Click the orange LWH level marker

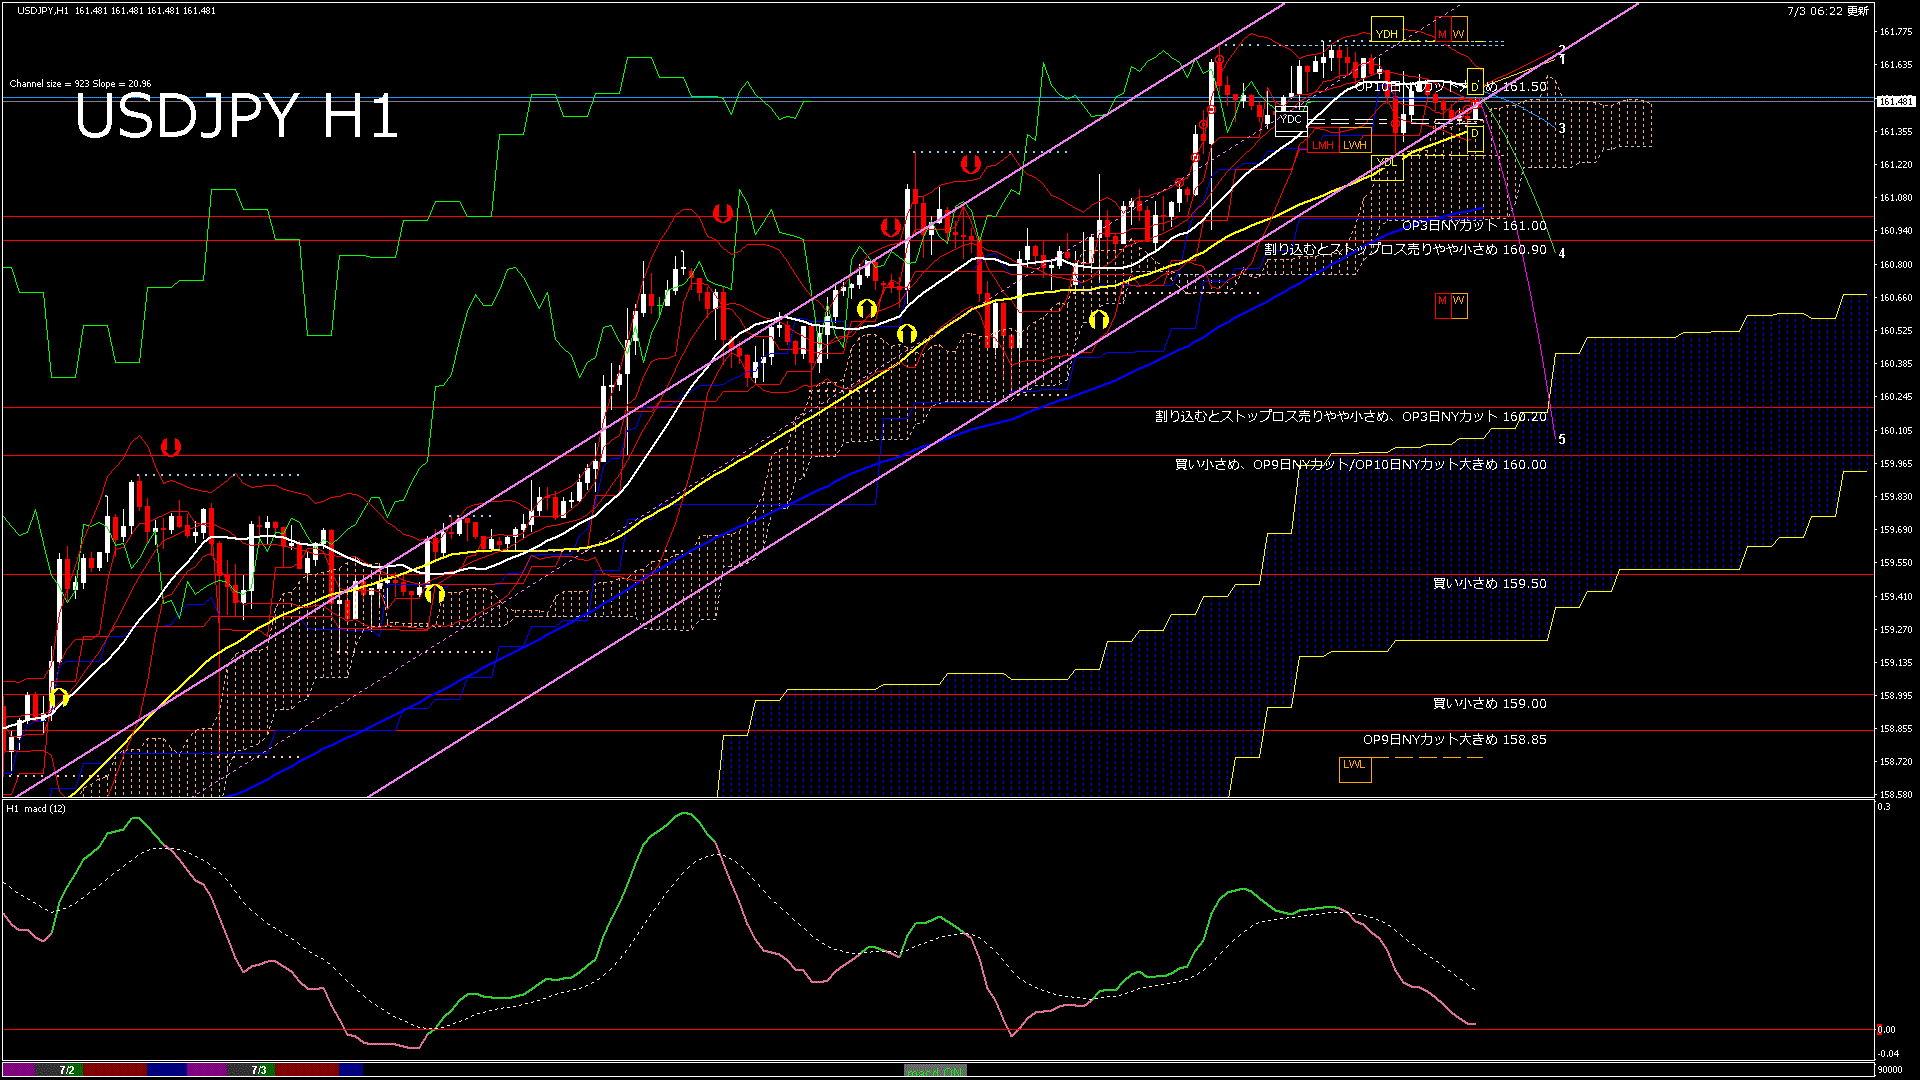[x=1355, y=145]
